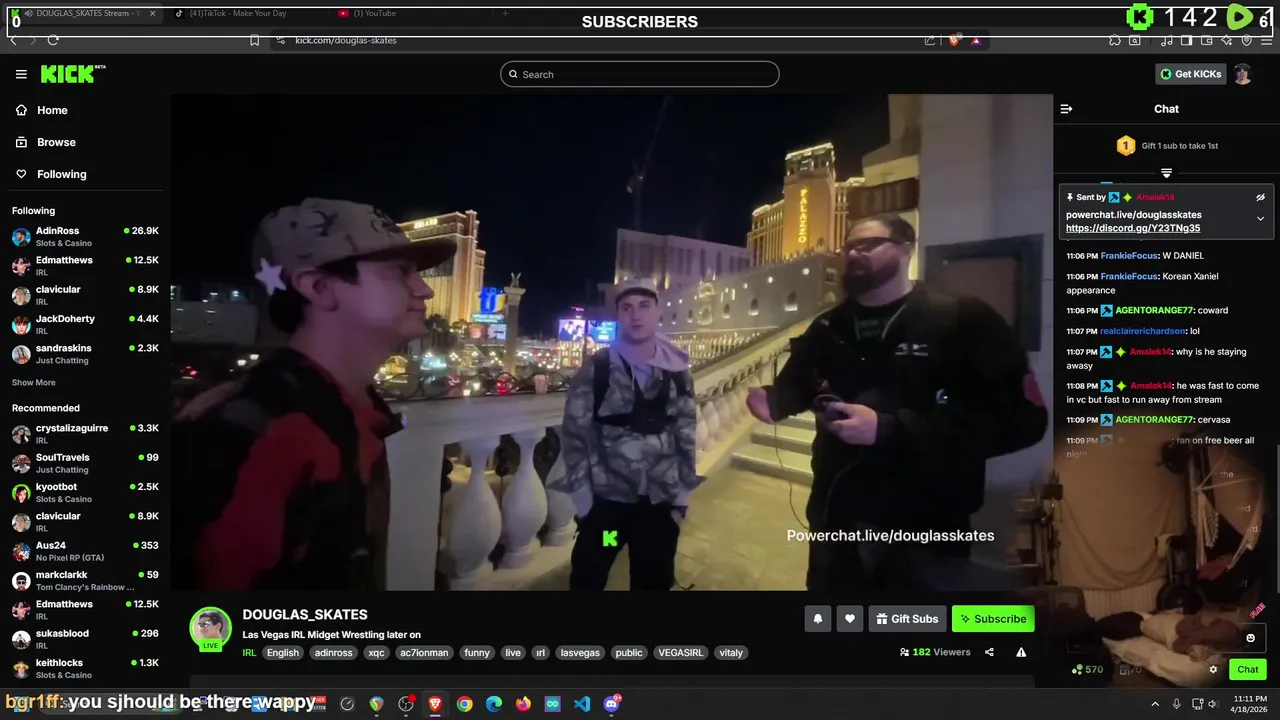Open the Brave VPN shield icon
This screenshot has height=720, width=1280.
[x=1246, y=40]
